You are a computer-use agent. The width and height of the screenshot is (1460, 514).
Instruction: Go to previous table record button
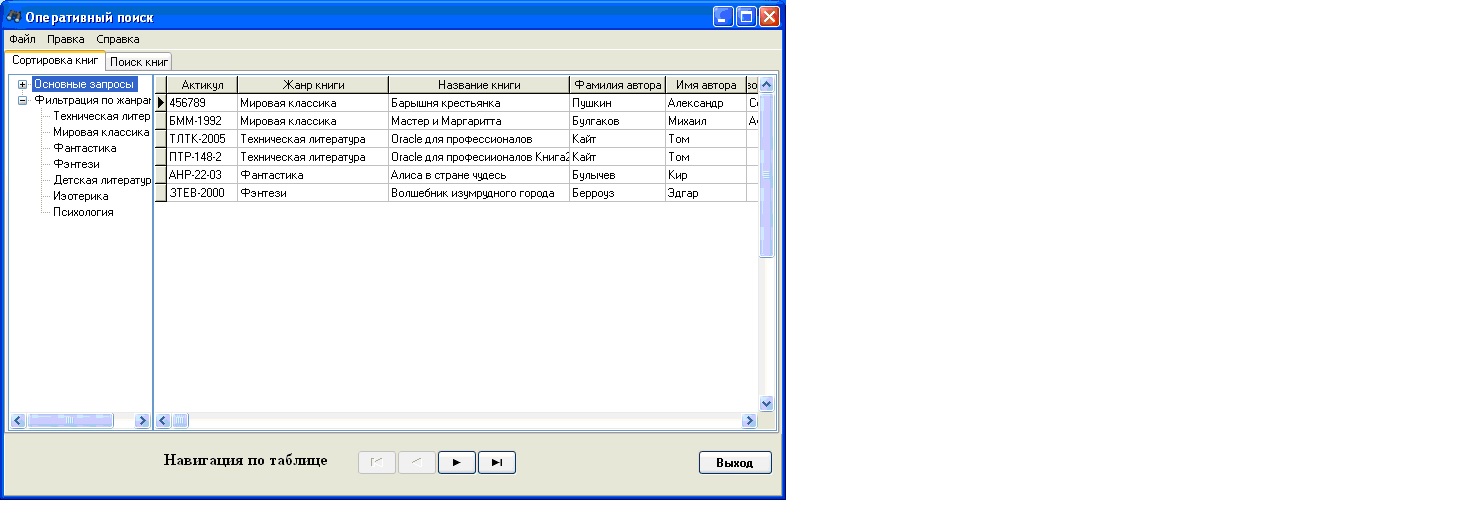pos(417,462)
